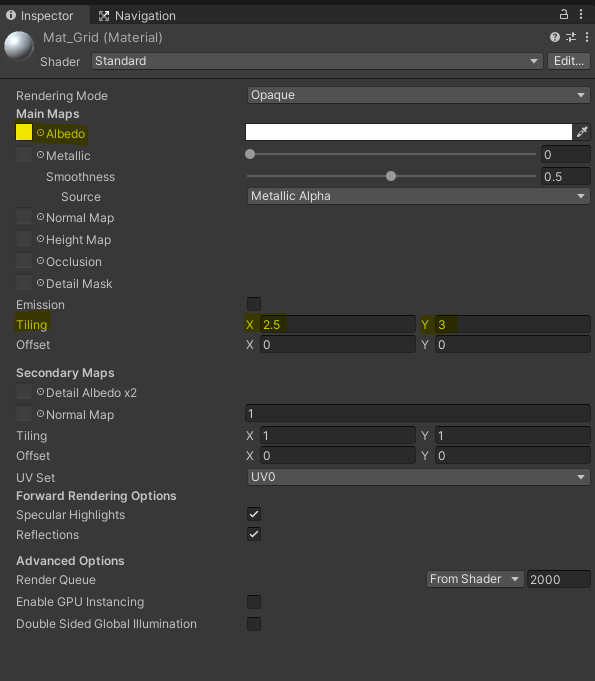Click the Detail Albedo x2 texture slot
595x681 pixels.
coord(24,392)
